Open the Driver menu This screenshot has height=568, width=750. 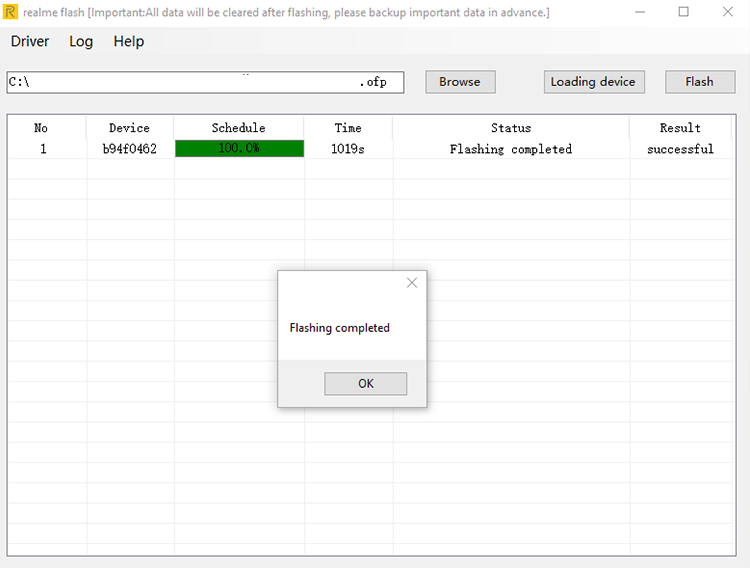click(x=30, y=42)
